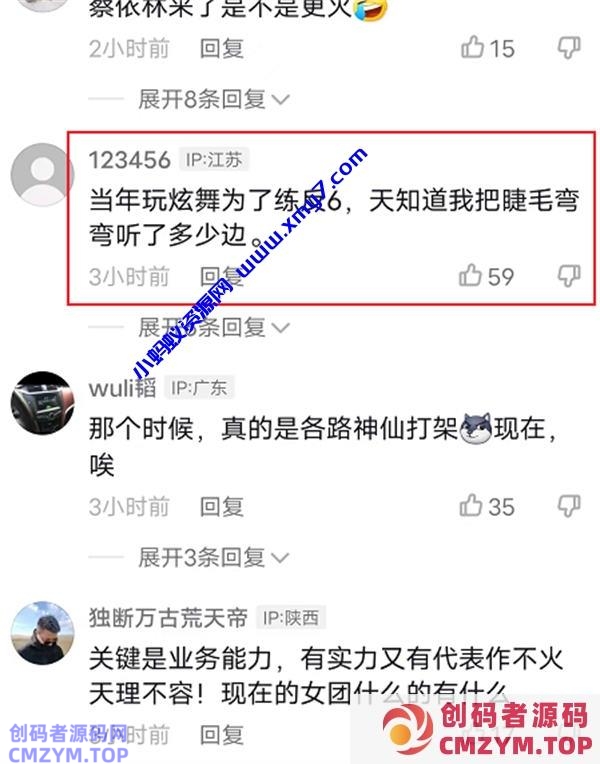
Task: Open username 独断万古荒天帝 profile
Action: (x=168, y=618)
